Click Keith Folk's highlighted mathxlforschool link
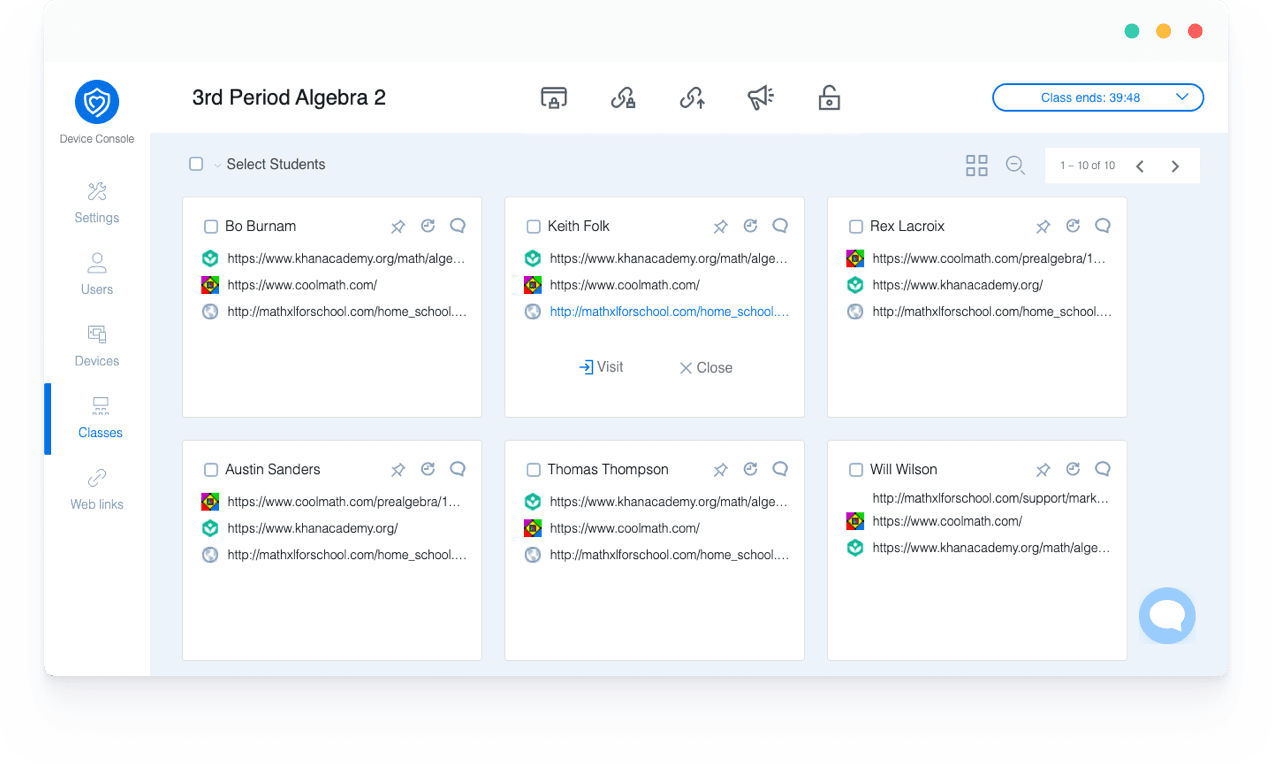 point(669,311)
